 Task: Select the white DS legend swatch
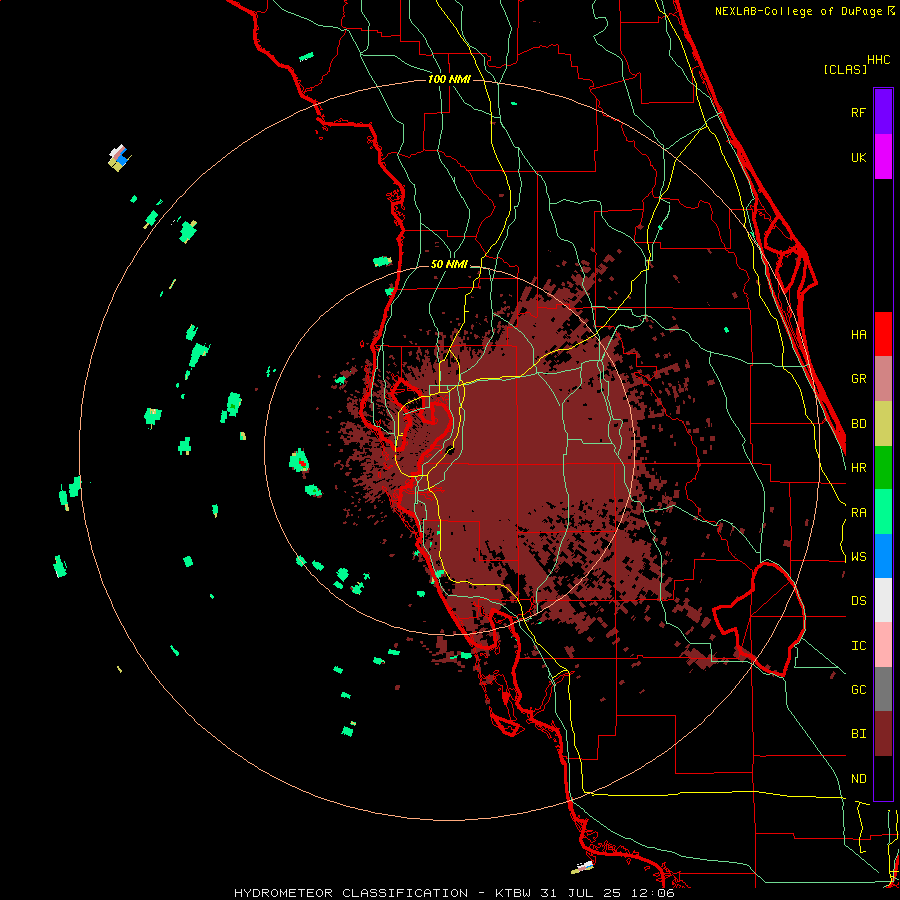883,600
